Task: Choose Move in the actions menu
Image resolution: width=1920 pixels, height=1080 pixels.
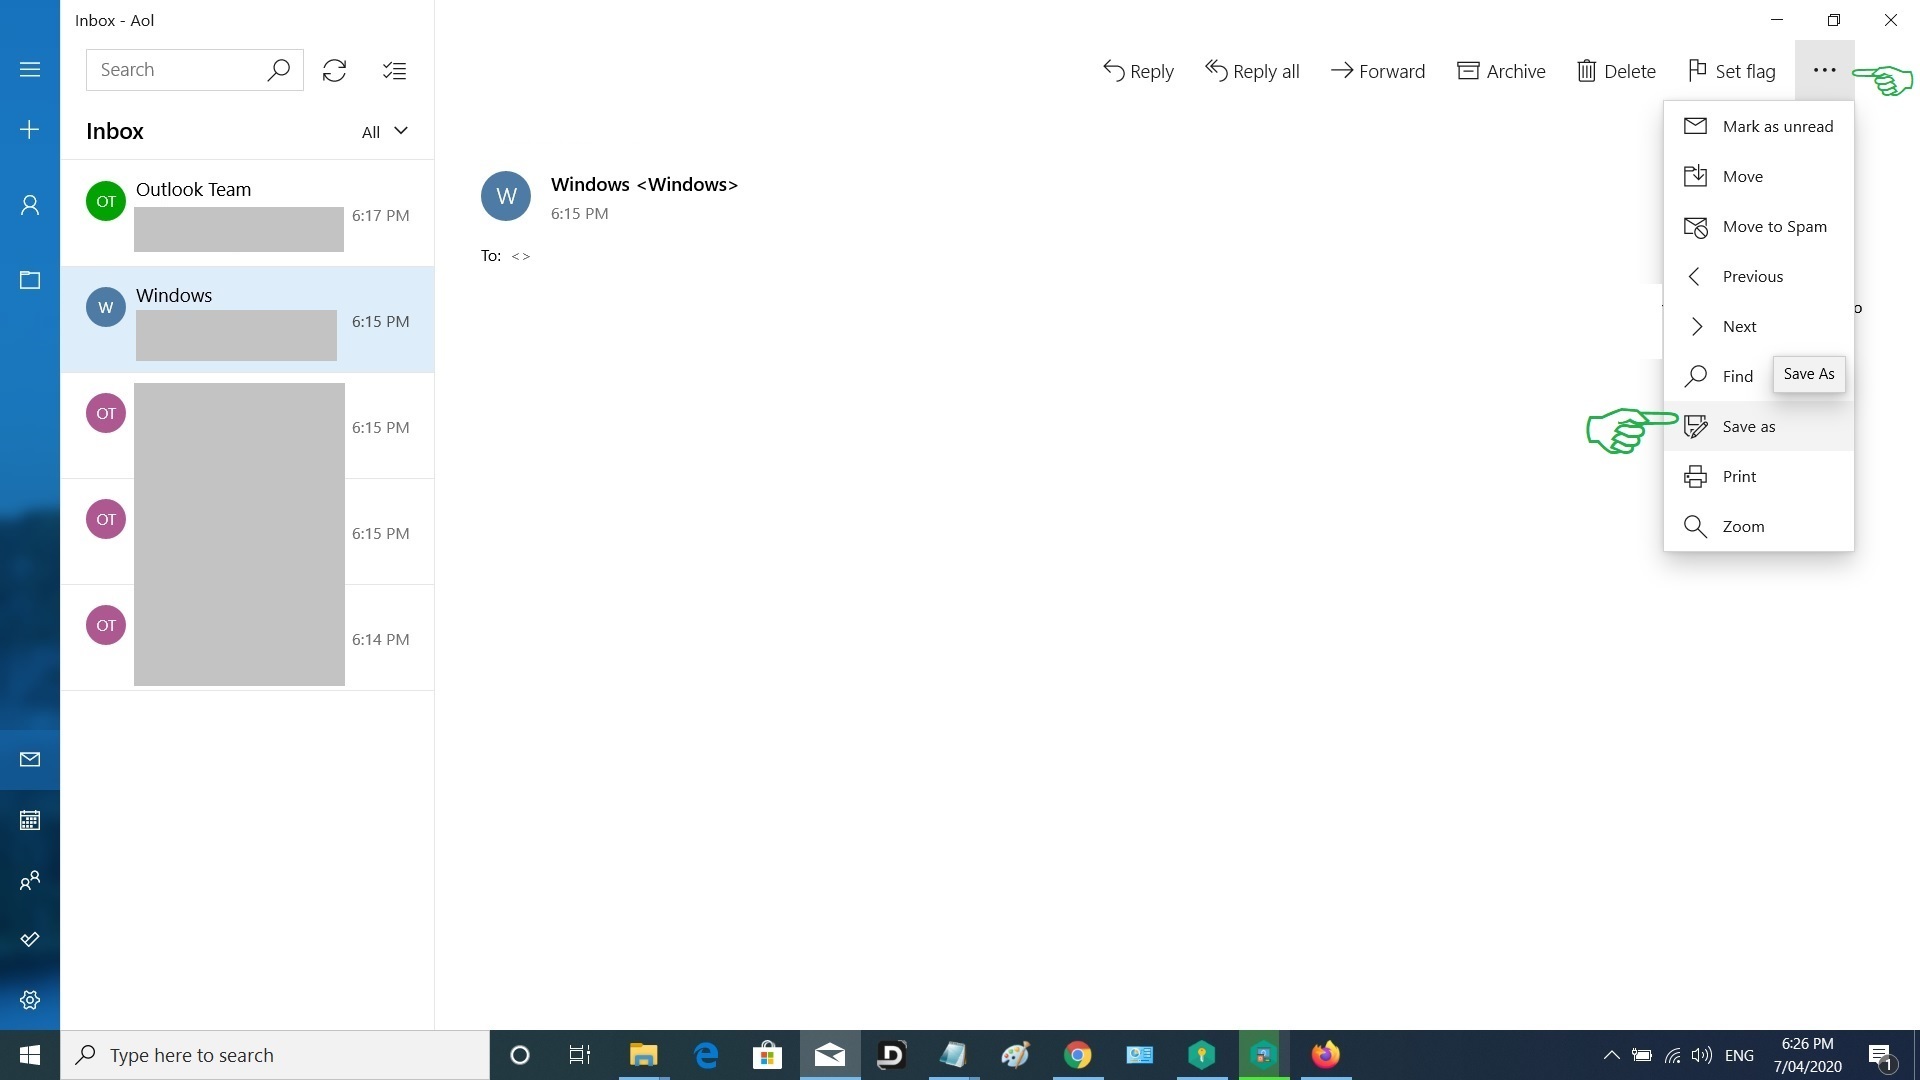Action: click(1758, 176)
